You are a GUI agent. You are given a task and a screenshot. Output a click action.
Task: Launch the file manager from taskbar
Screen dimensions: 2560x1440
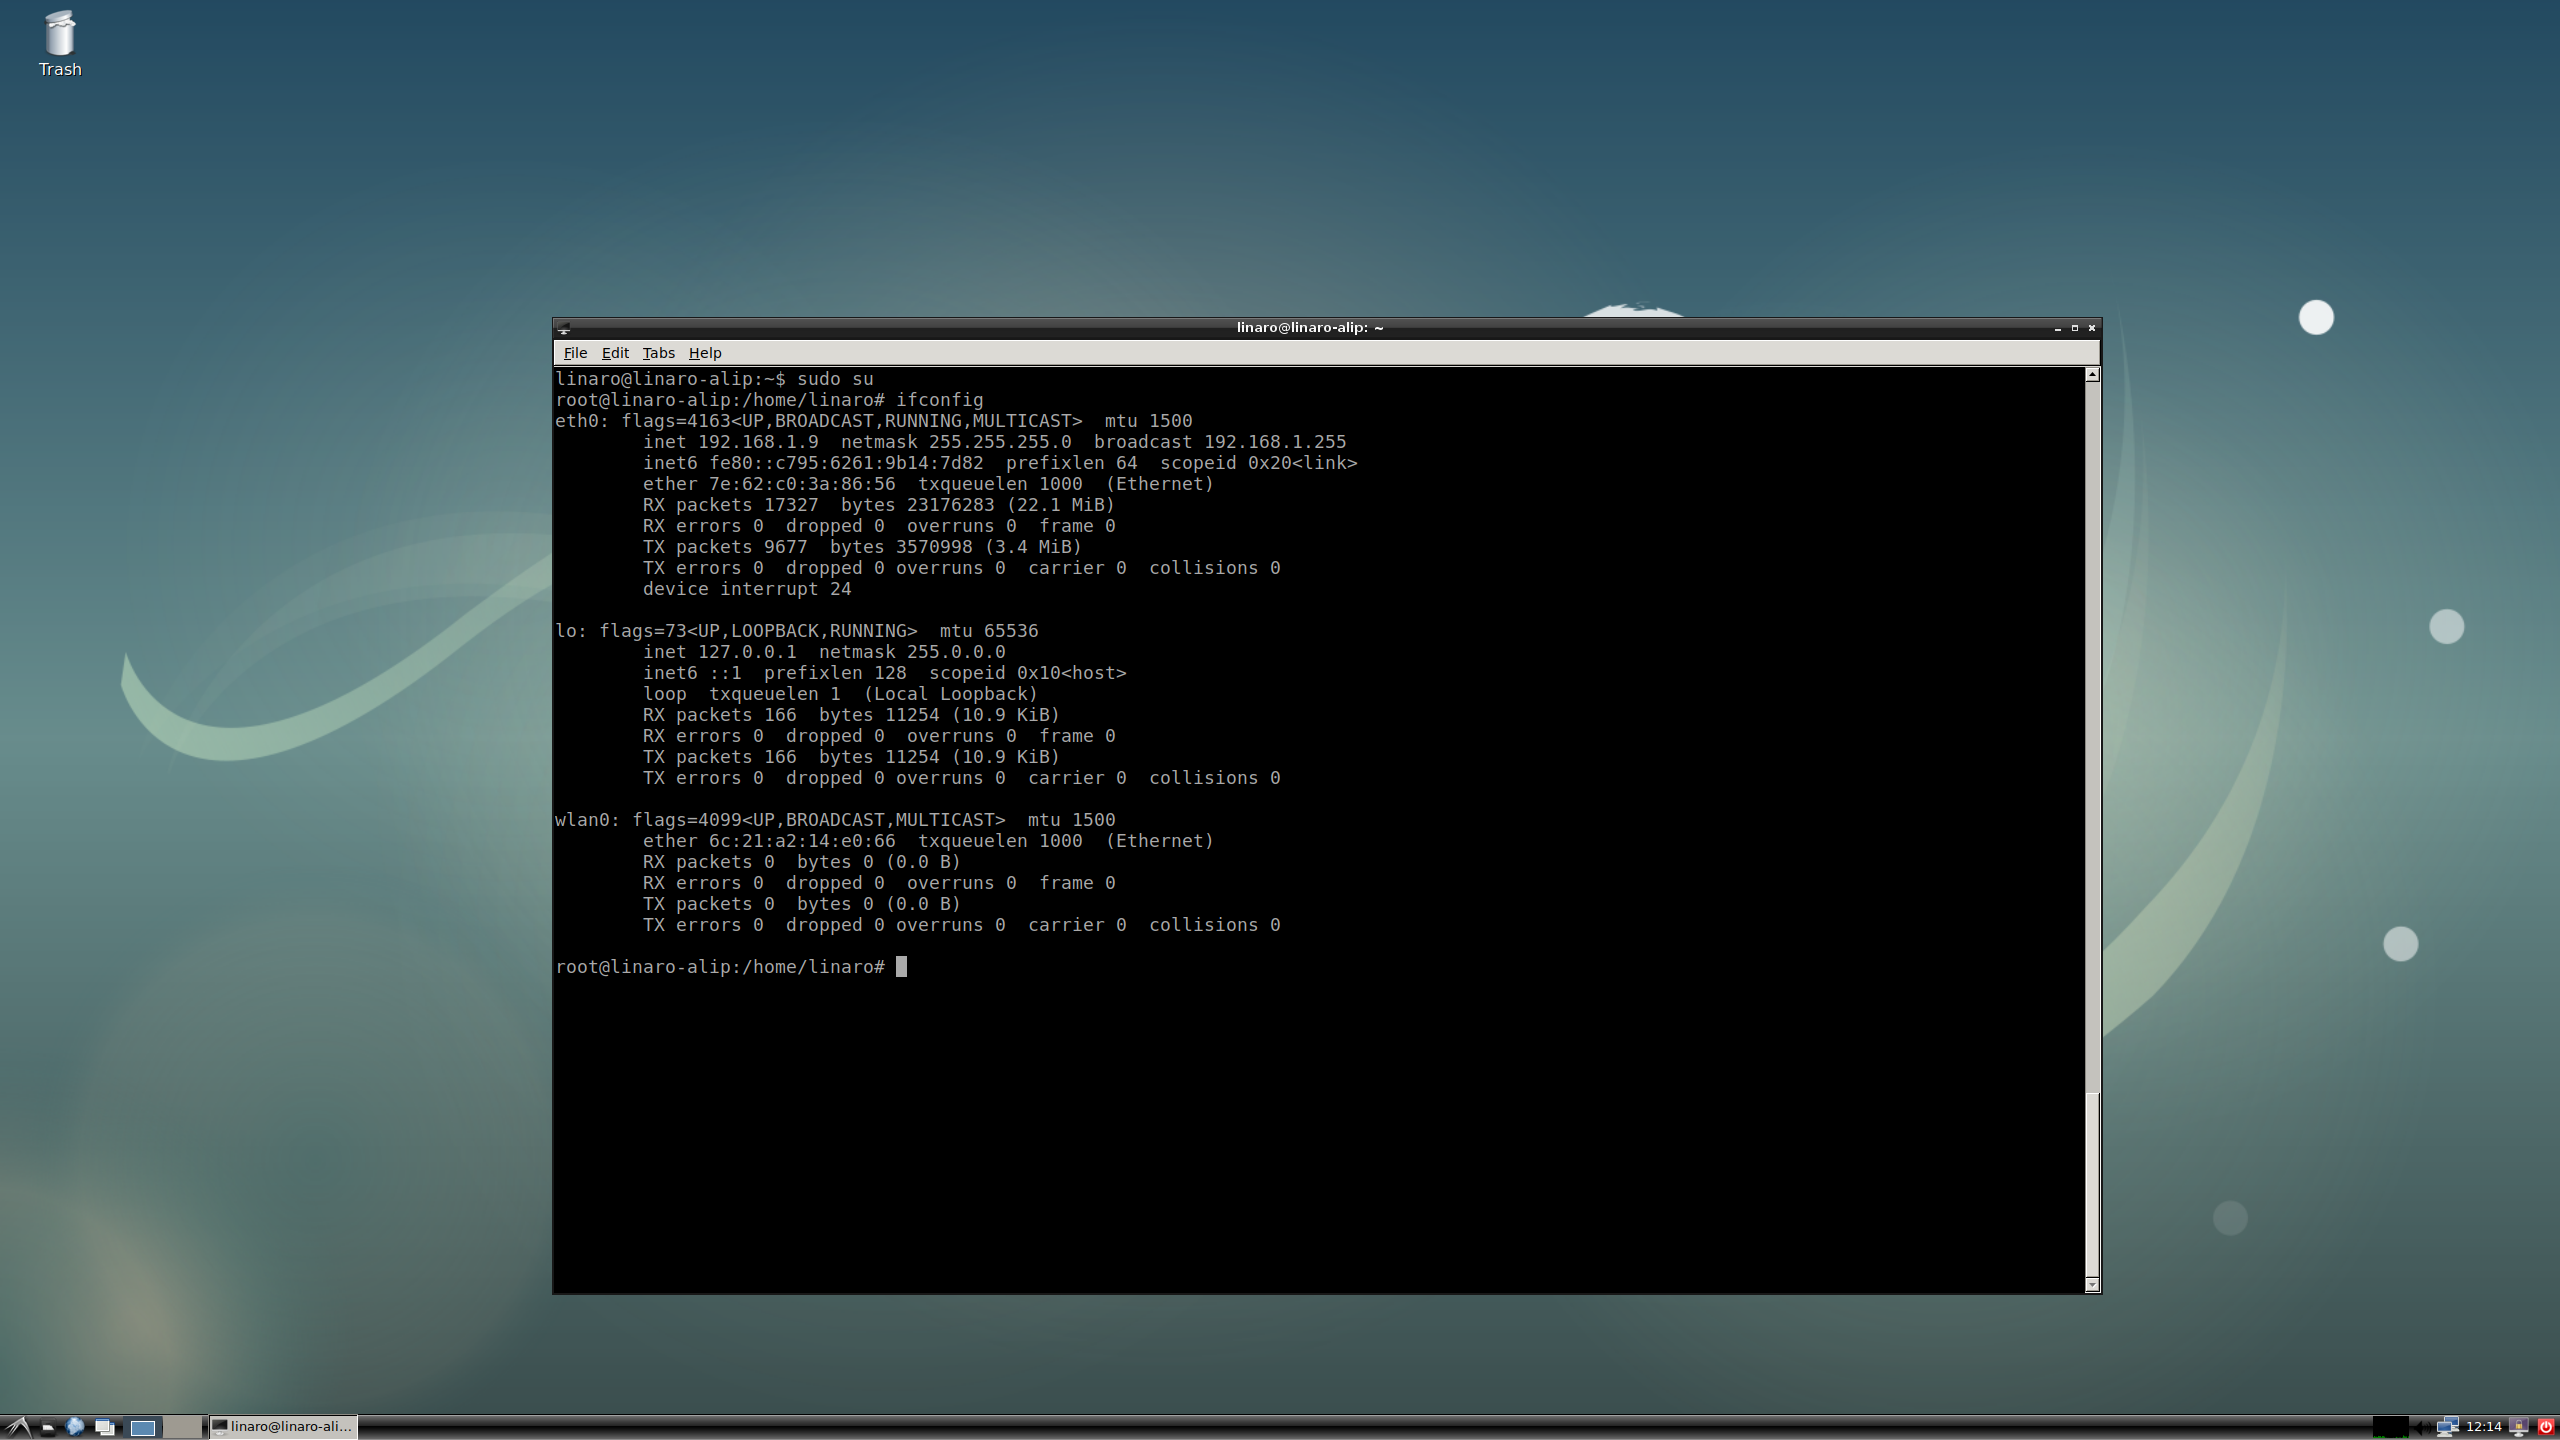(x=47, y=1427)
